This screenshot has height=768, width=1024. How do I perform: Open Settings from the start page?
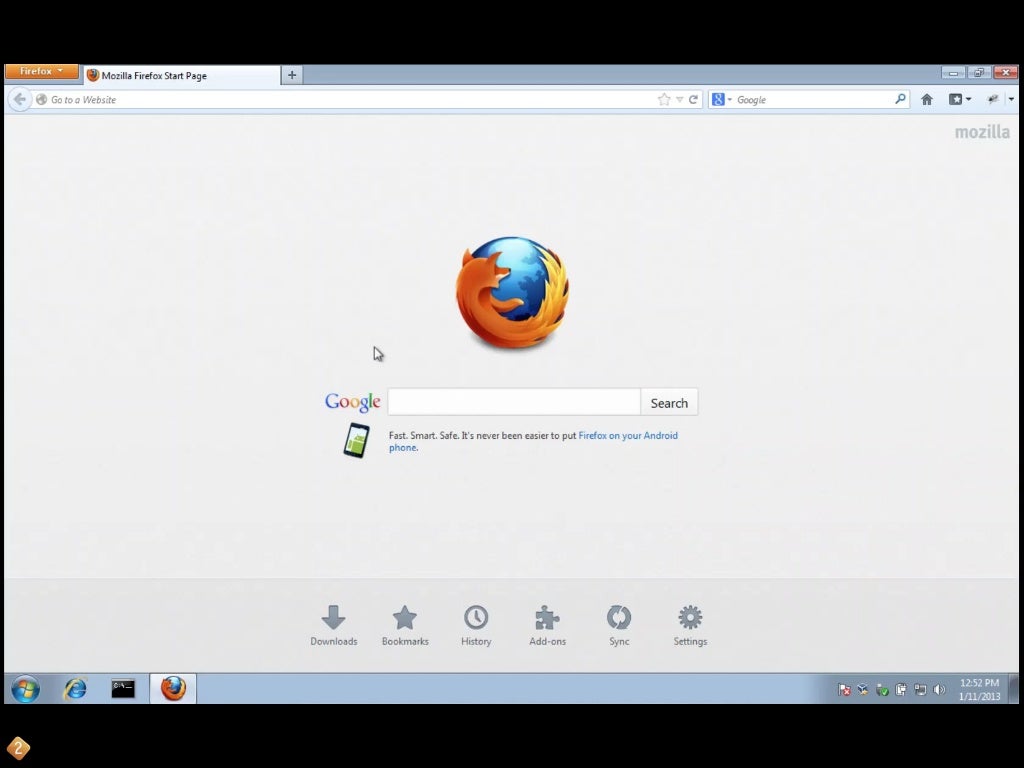pos(690,626)
